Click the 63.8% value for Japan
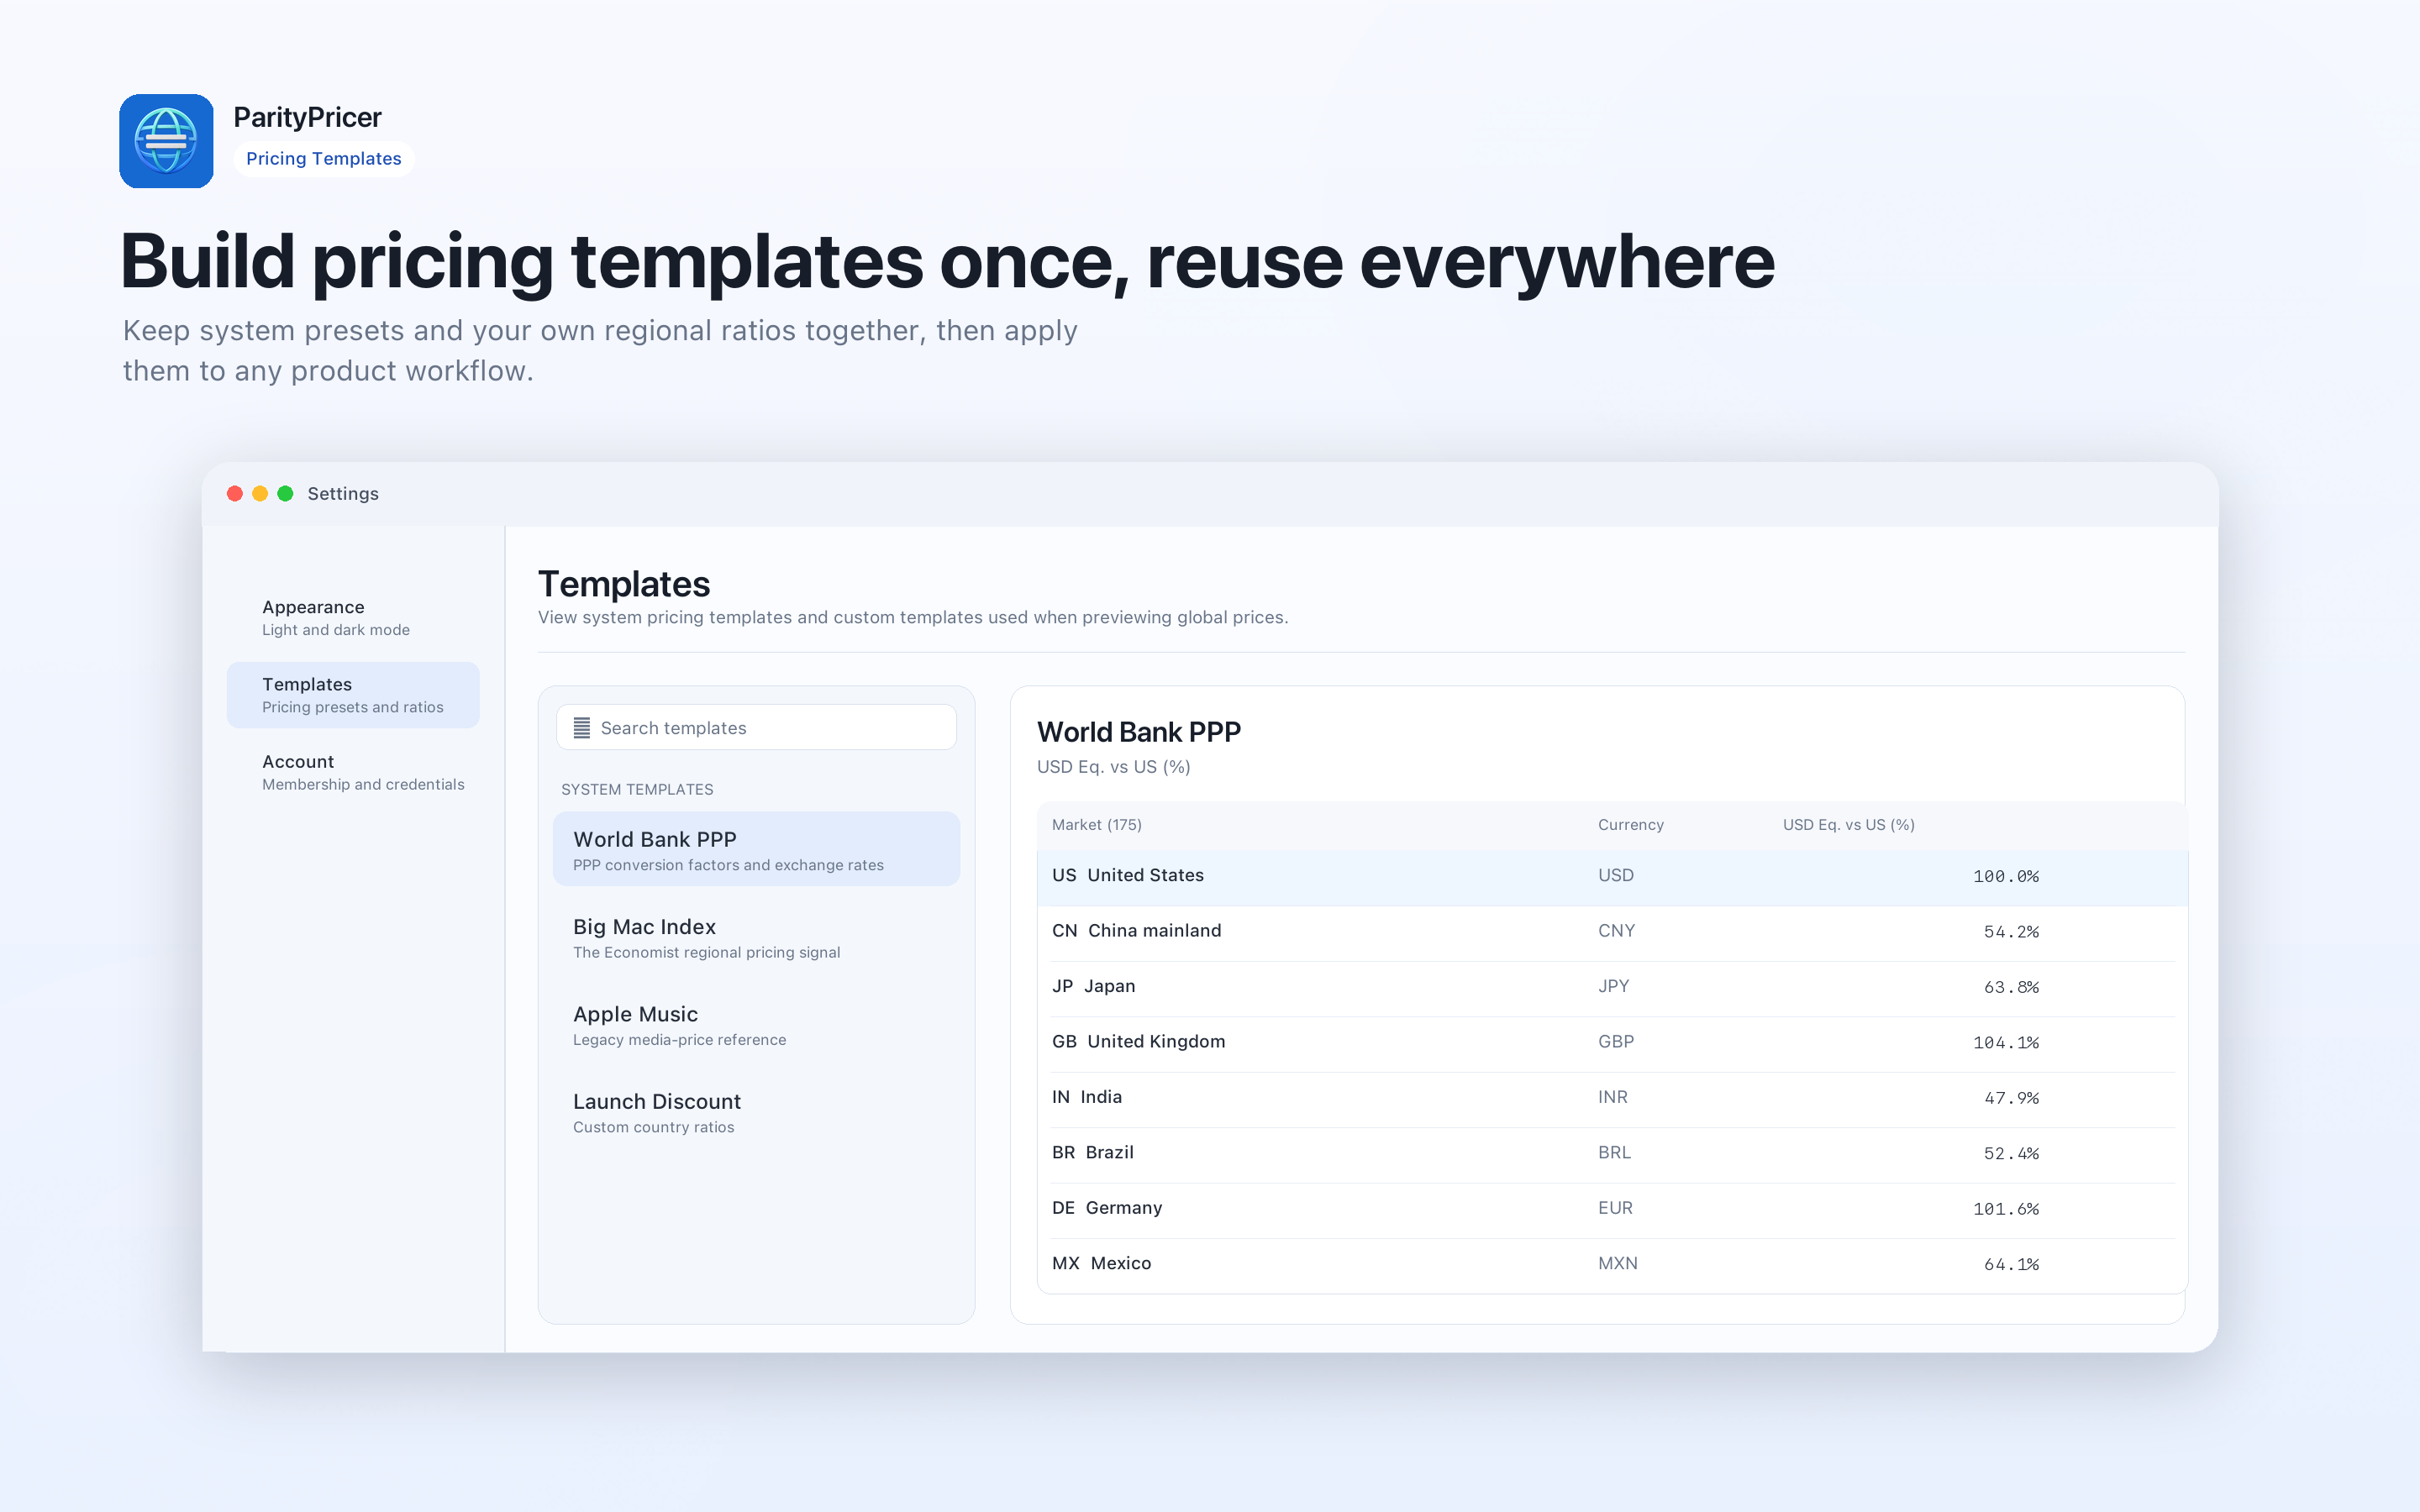The height and width of the screenshot is (1512, 2420). tap(2010, 988)
